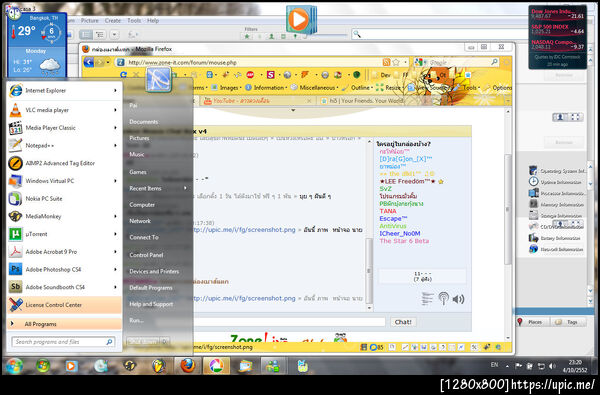Open Miscellaneous menu in developer toolbar
The height and width of the screenshot is (395, 600).
click(315, 88)
